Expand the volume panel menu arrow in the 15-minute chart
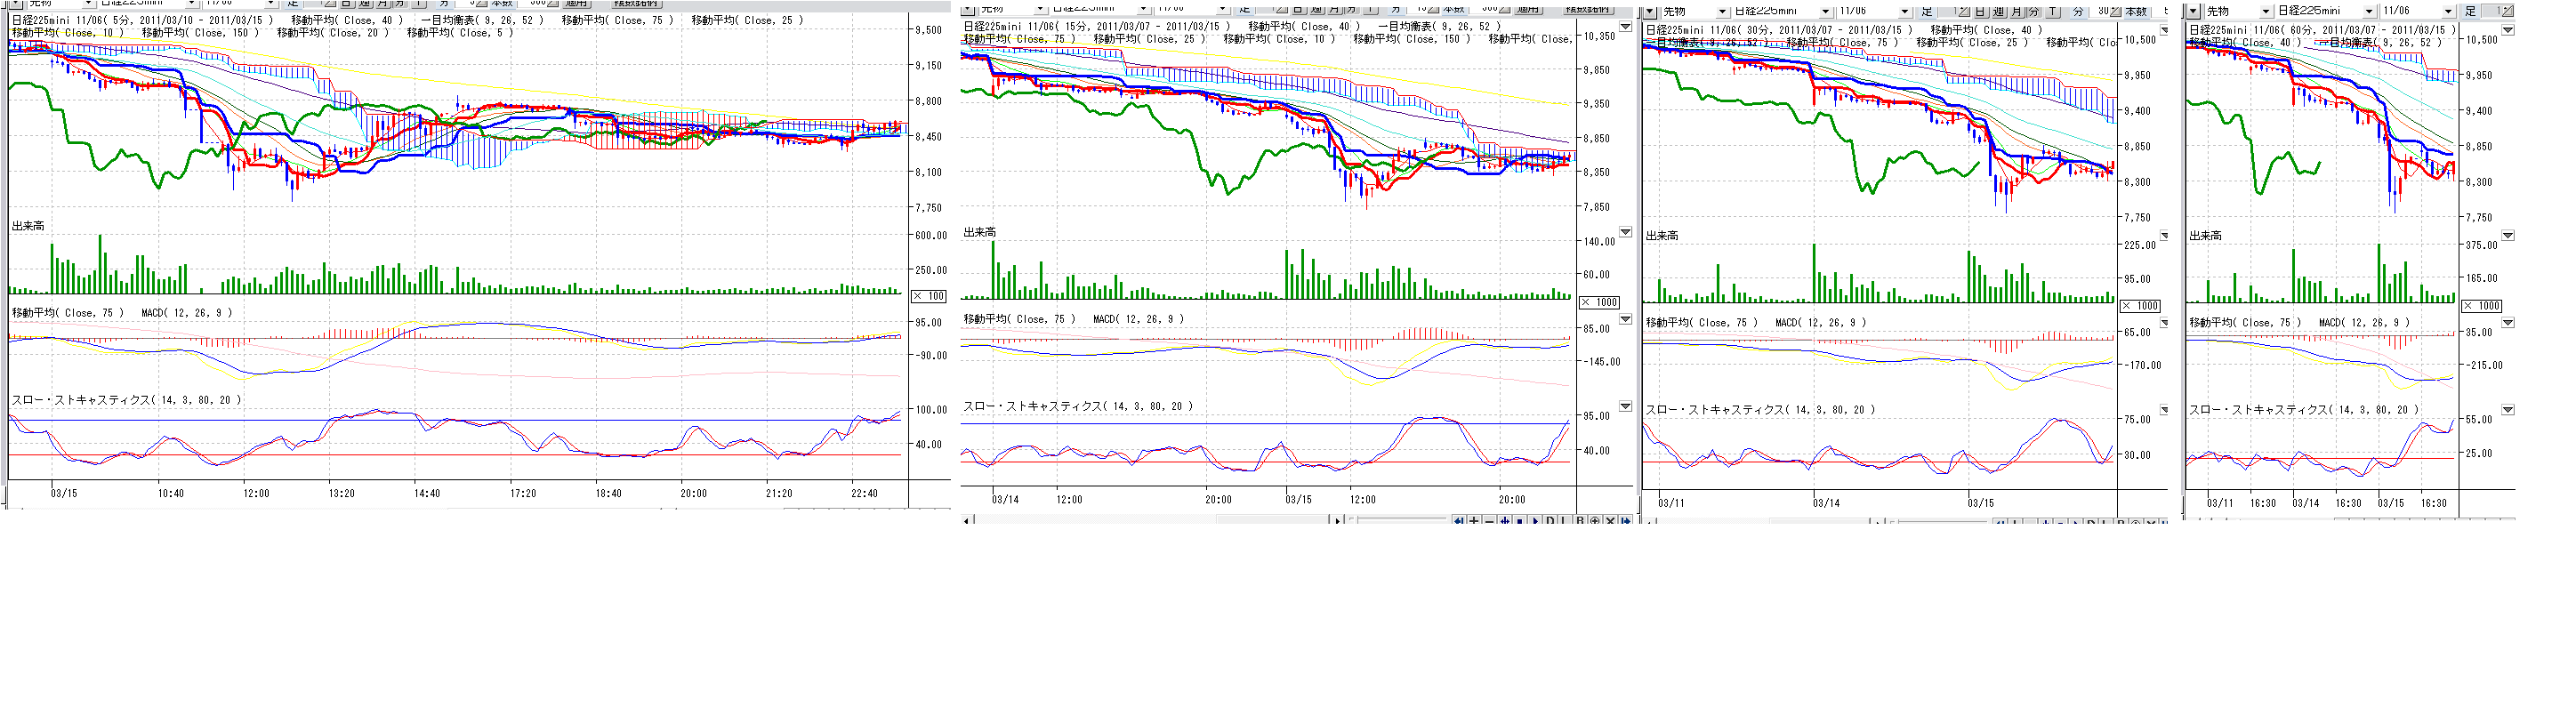The image size is (2576, 715). click(x=1625, y=232)
